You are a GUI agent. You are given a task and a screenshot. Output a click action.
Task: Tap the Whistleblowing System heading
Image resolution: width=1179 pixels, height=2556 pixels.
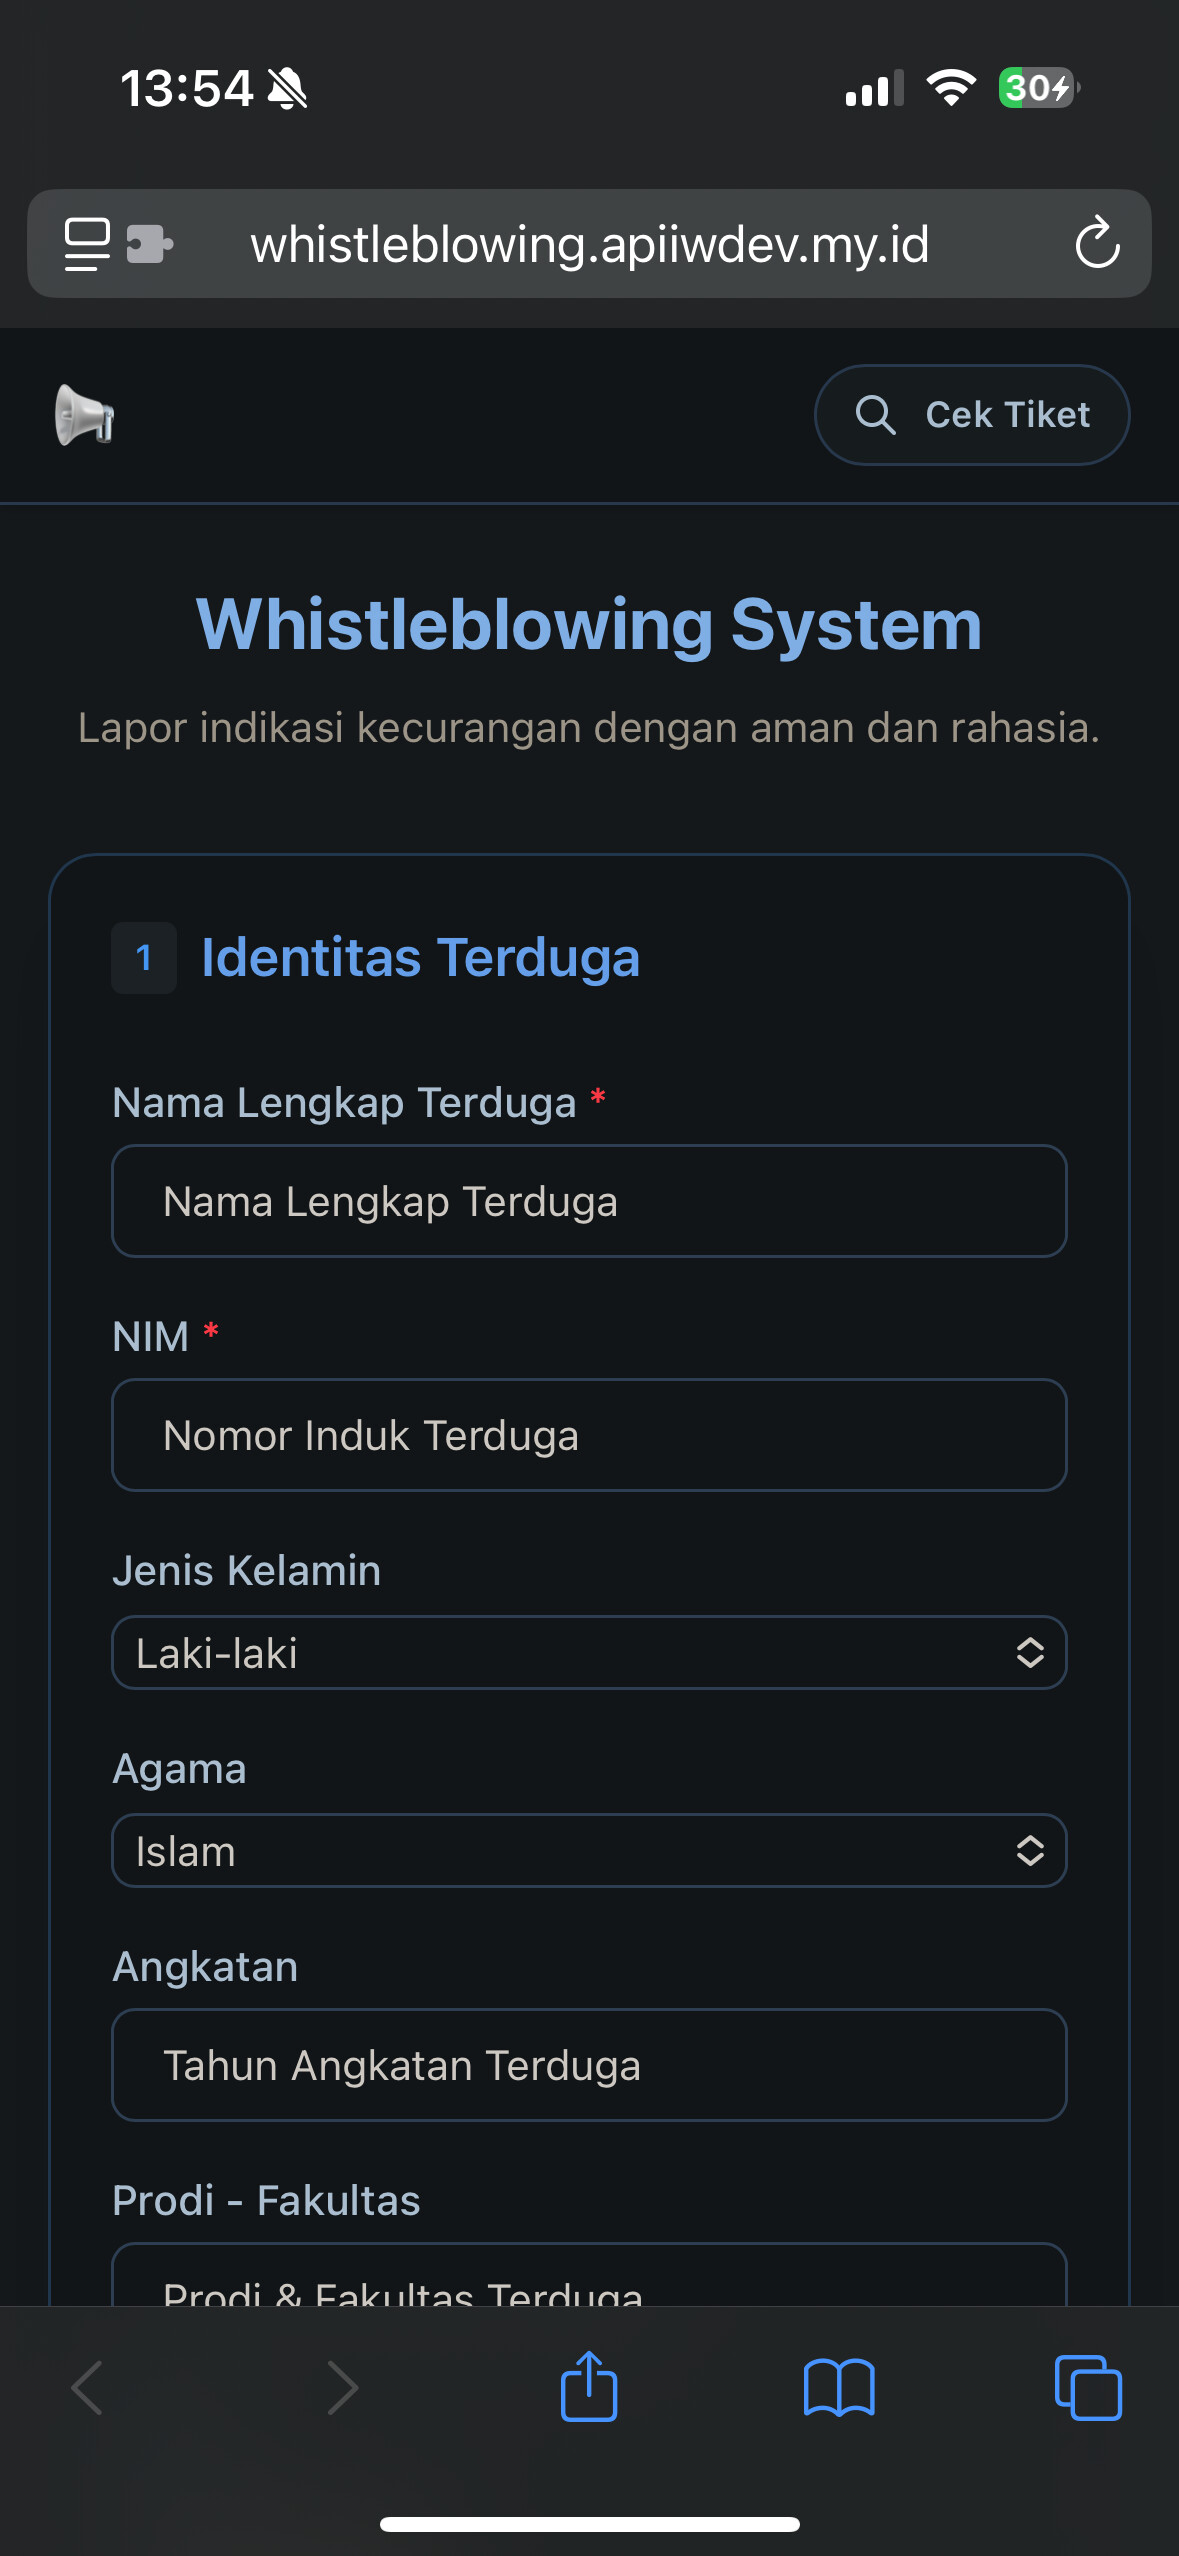[589, 625]
